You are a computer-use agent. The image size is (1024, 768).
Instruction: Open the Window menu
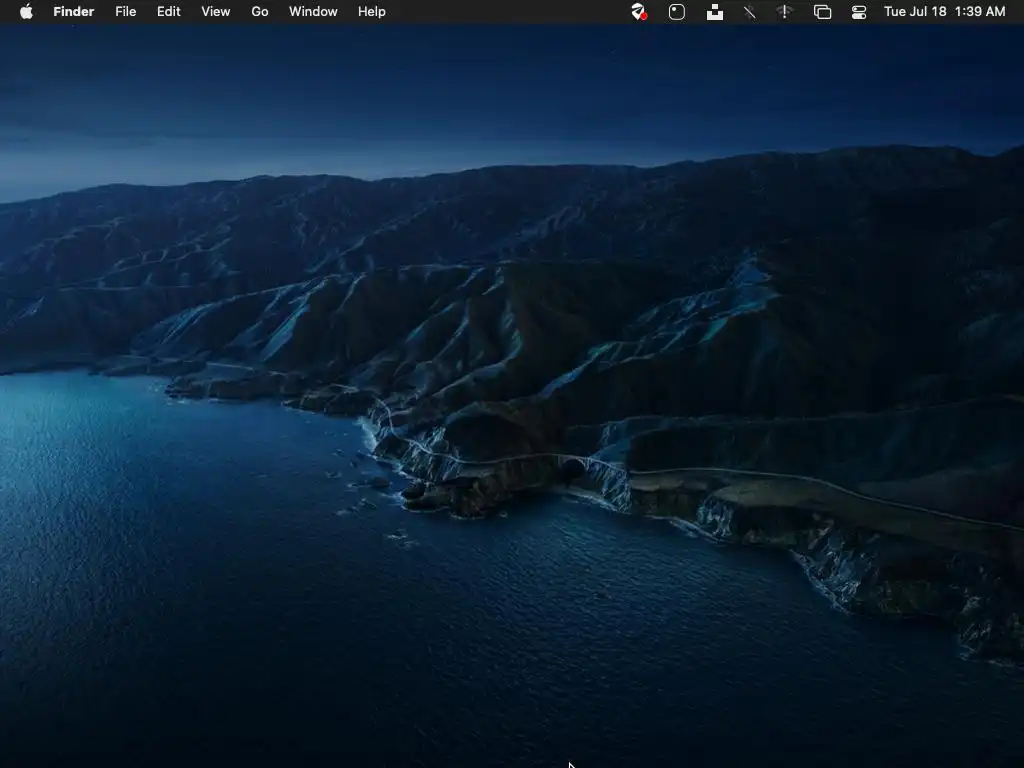[313, 12]
